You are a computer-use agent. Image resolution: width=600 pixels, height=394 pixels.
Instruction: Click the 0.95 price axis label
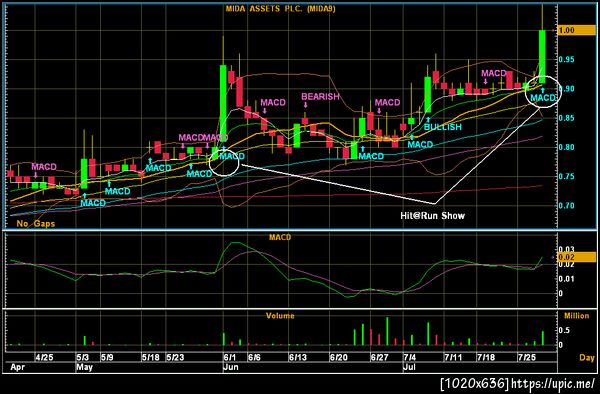click(567, 59)
